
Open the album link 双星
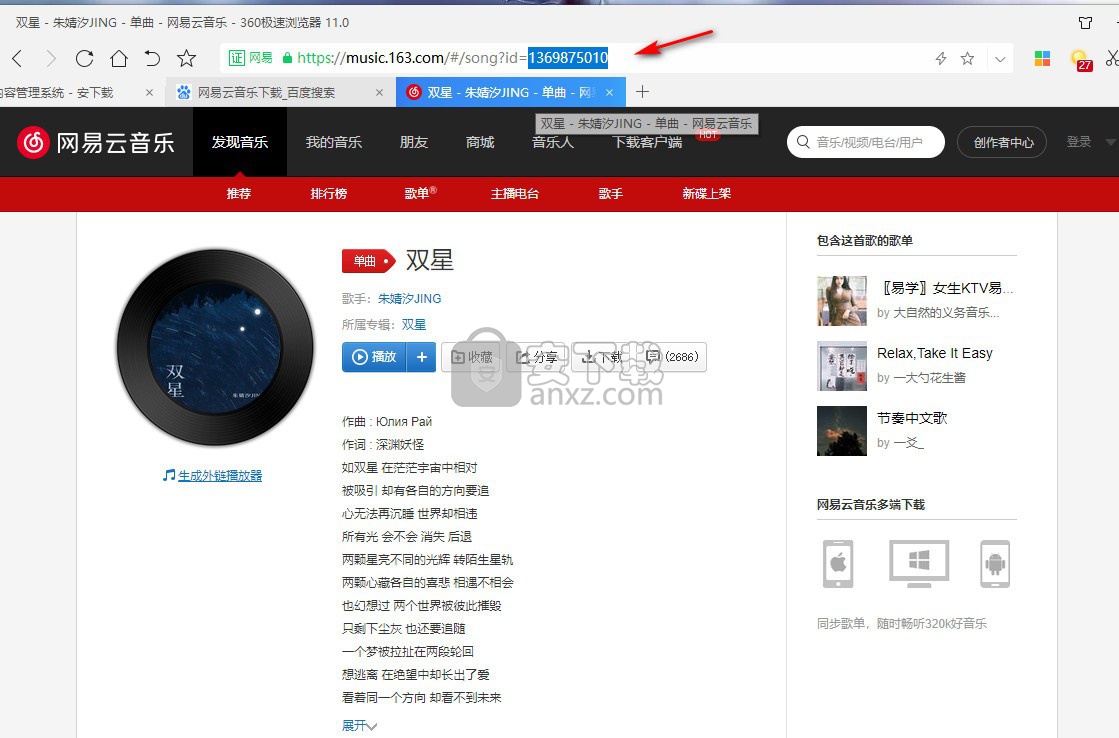[x=414, y=325]
